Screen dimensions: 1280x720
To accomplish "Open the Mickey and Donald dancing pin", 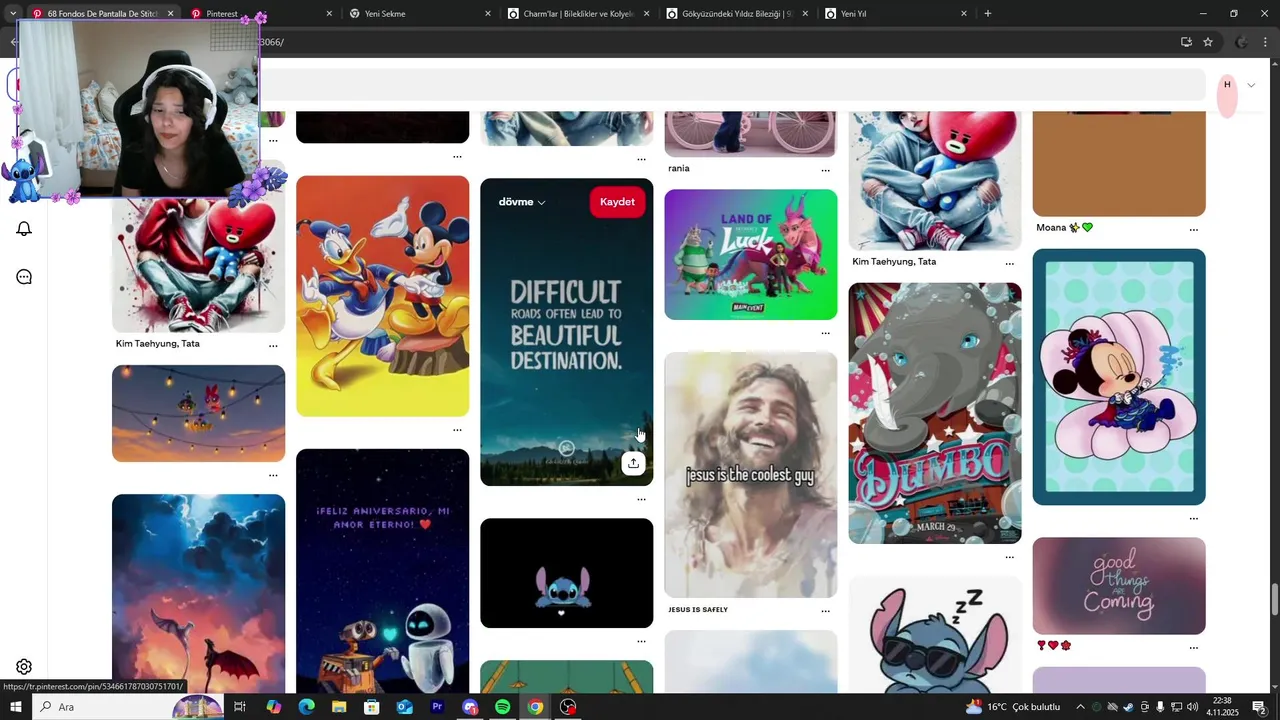I will [382, 296].
